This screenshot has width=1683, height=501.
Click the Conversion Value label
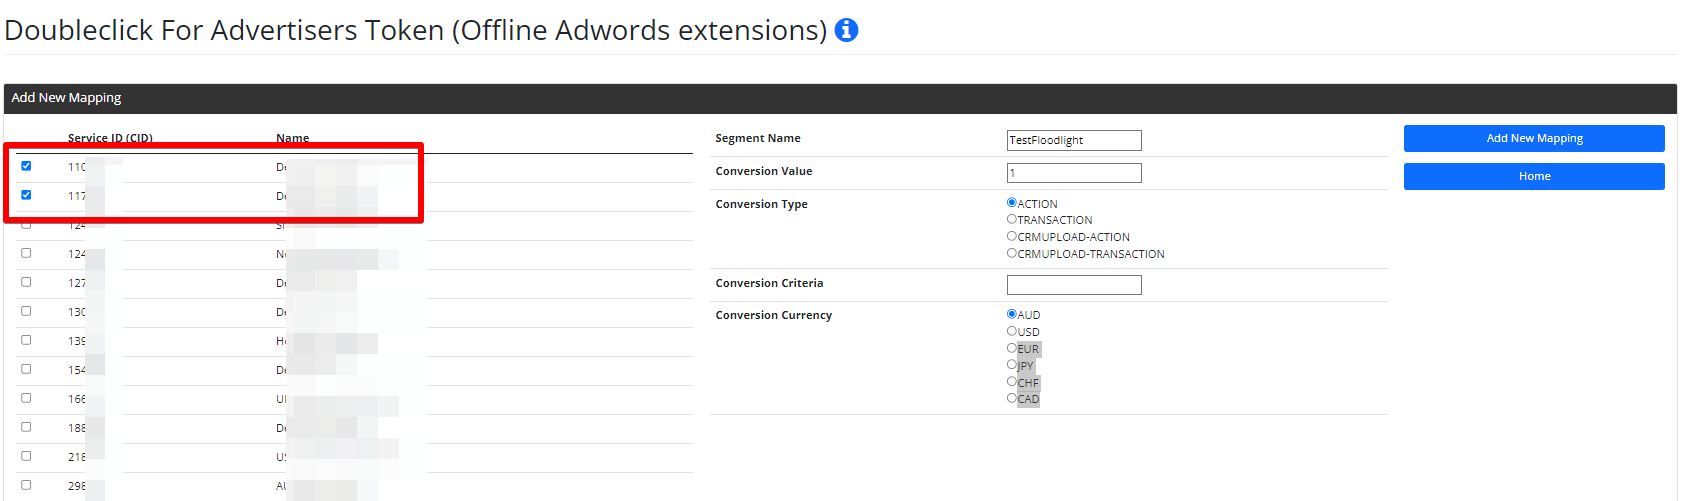[764, 171]
